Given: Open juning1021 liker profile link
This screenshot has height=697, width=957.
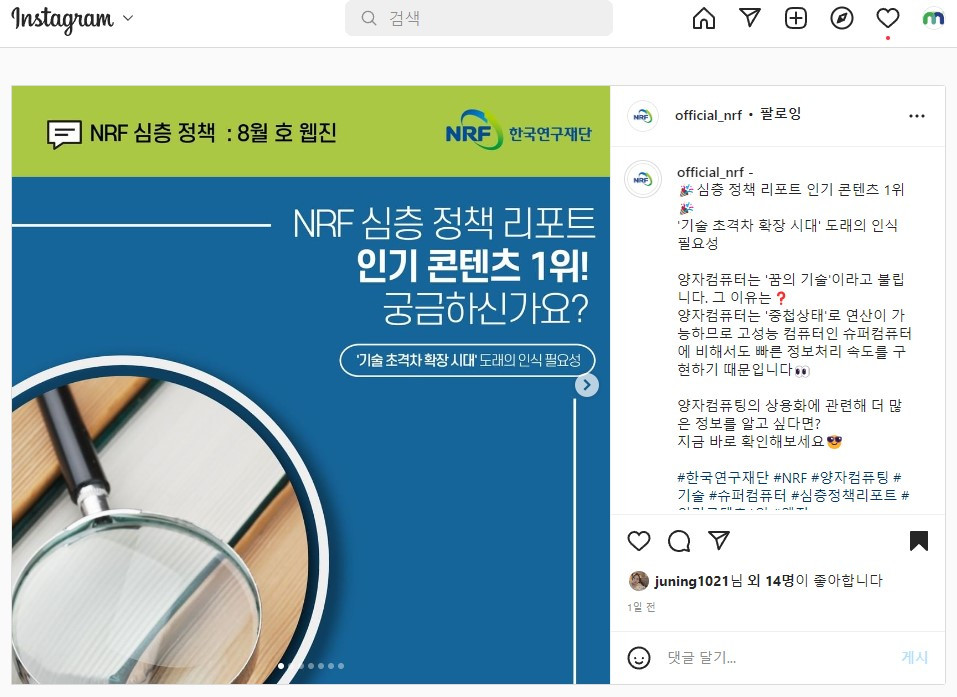Looking at the screenshot, I should click(692, 581).
